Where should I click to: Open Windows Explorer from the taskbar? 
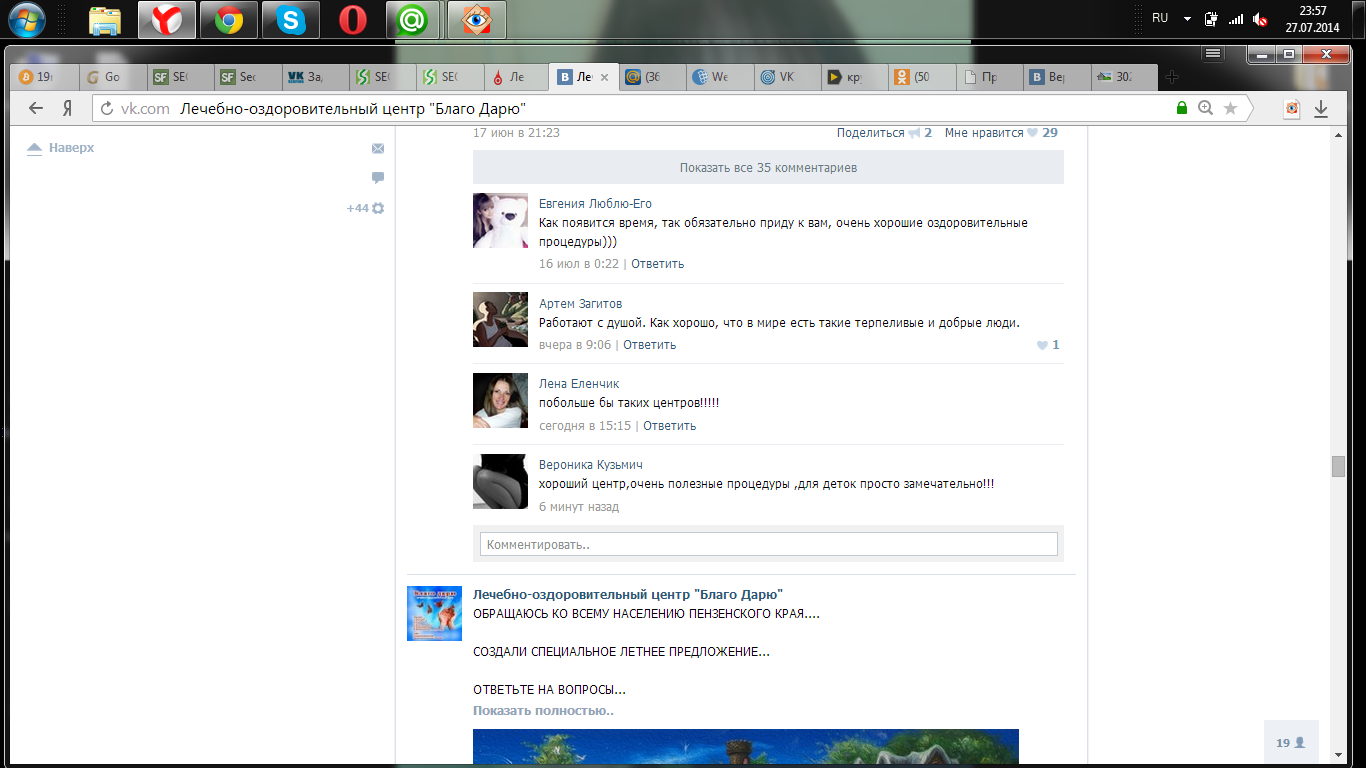(104, 20)
